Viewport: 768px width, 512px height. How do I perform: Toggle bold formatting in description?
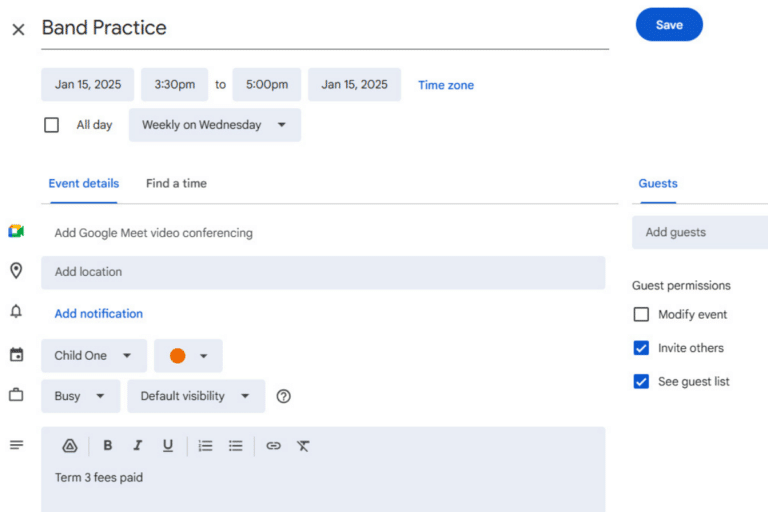pos(108,446)
